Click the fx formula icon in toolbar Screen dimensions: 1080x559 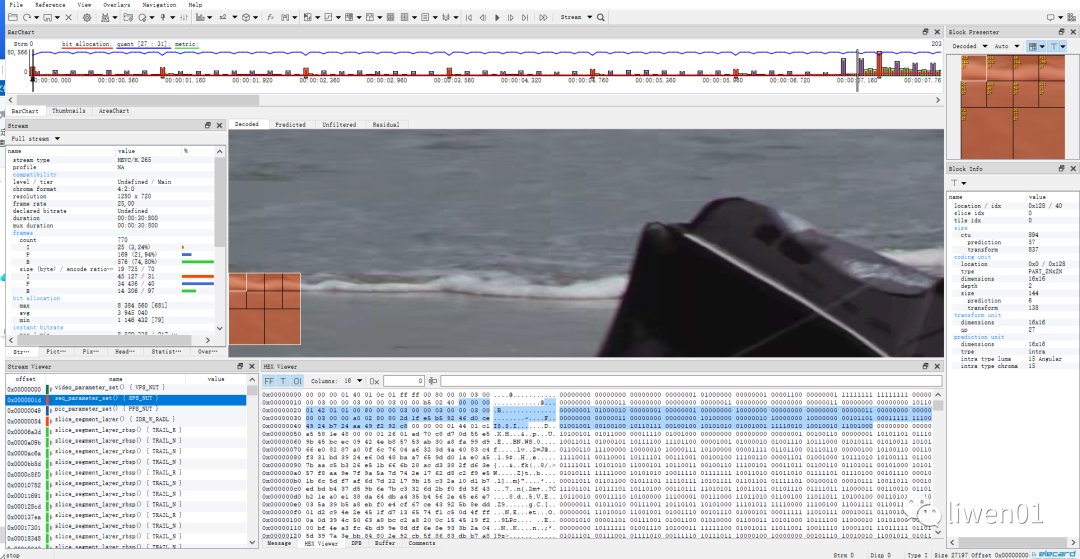pyautogui.click(x=270, y=17)
